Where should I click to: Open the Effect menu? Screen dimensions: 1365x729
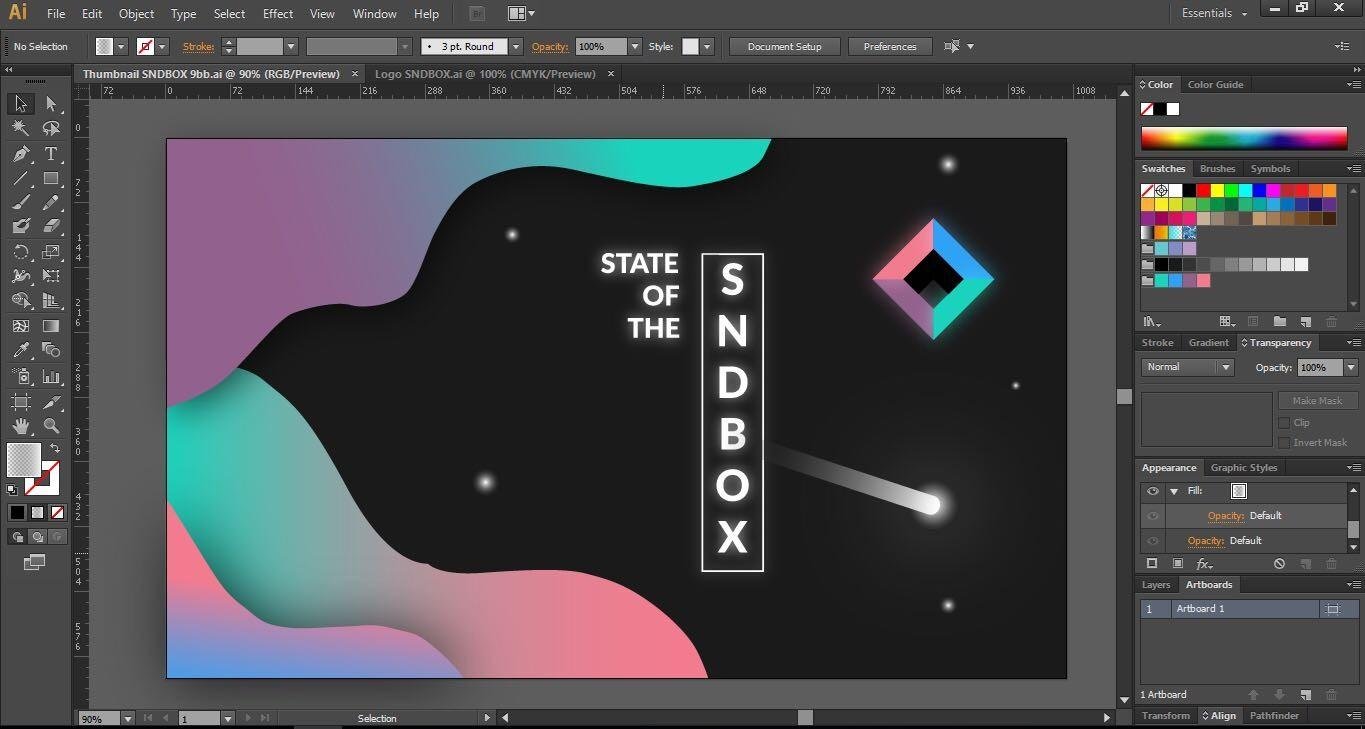pos(278,14)
